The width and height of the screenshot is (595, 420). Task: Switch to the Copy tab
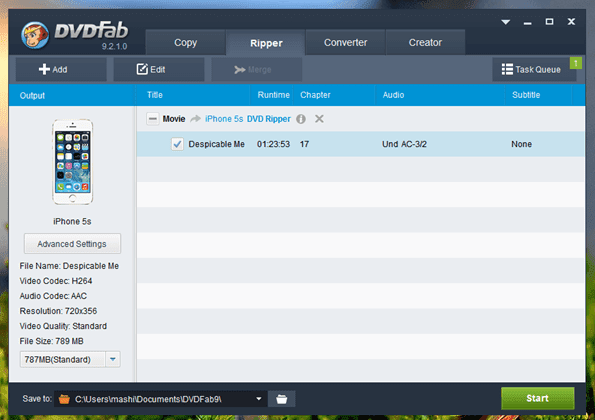(185, 42)
